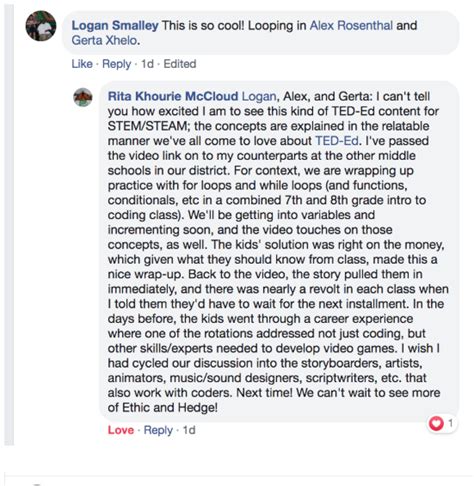The height and width of the screenshot is (486, 474).
Task: Reply to Logan Smalley's comment
Action: (x=117, y=64)
